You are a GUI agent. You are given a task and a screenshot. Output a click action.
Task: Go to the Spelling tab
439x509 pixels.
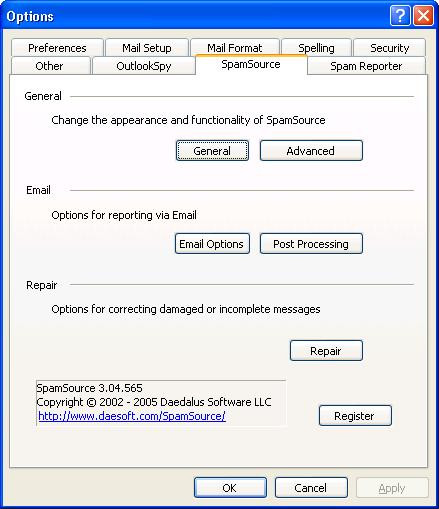[x=316, y=48]
